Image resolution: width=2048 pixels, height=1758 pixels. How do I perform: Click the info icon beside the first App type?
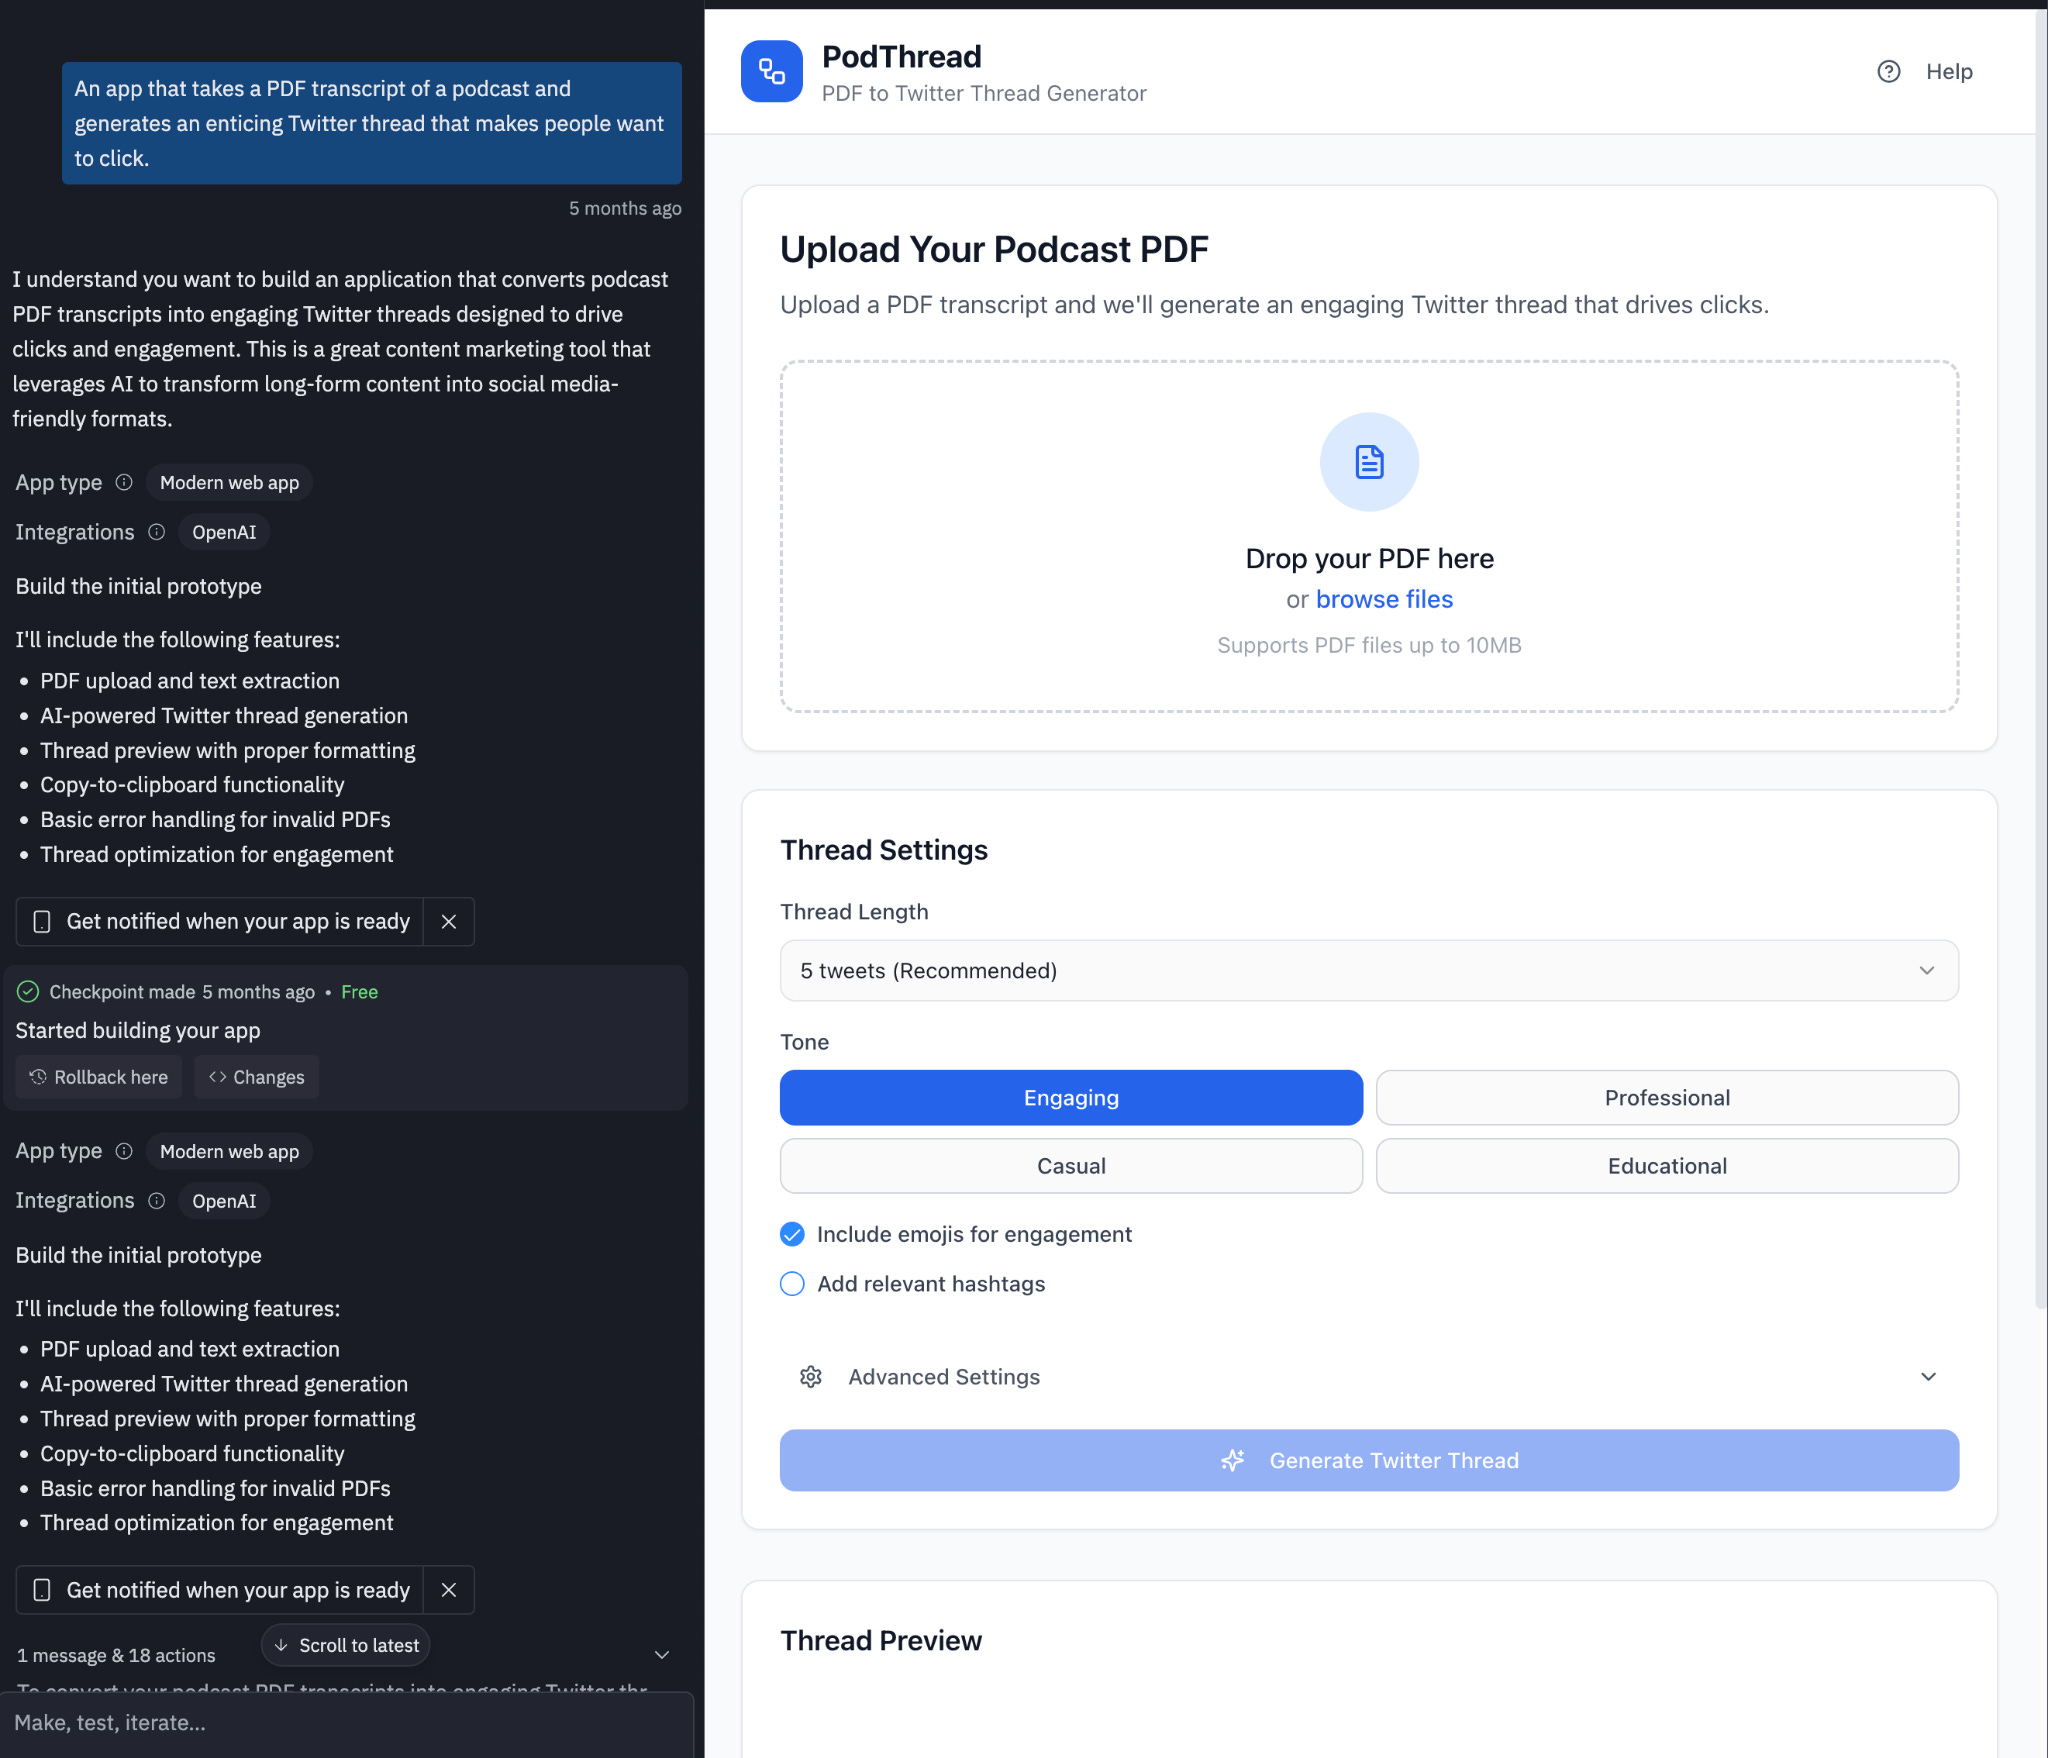click(124, 482)
